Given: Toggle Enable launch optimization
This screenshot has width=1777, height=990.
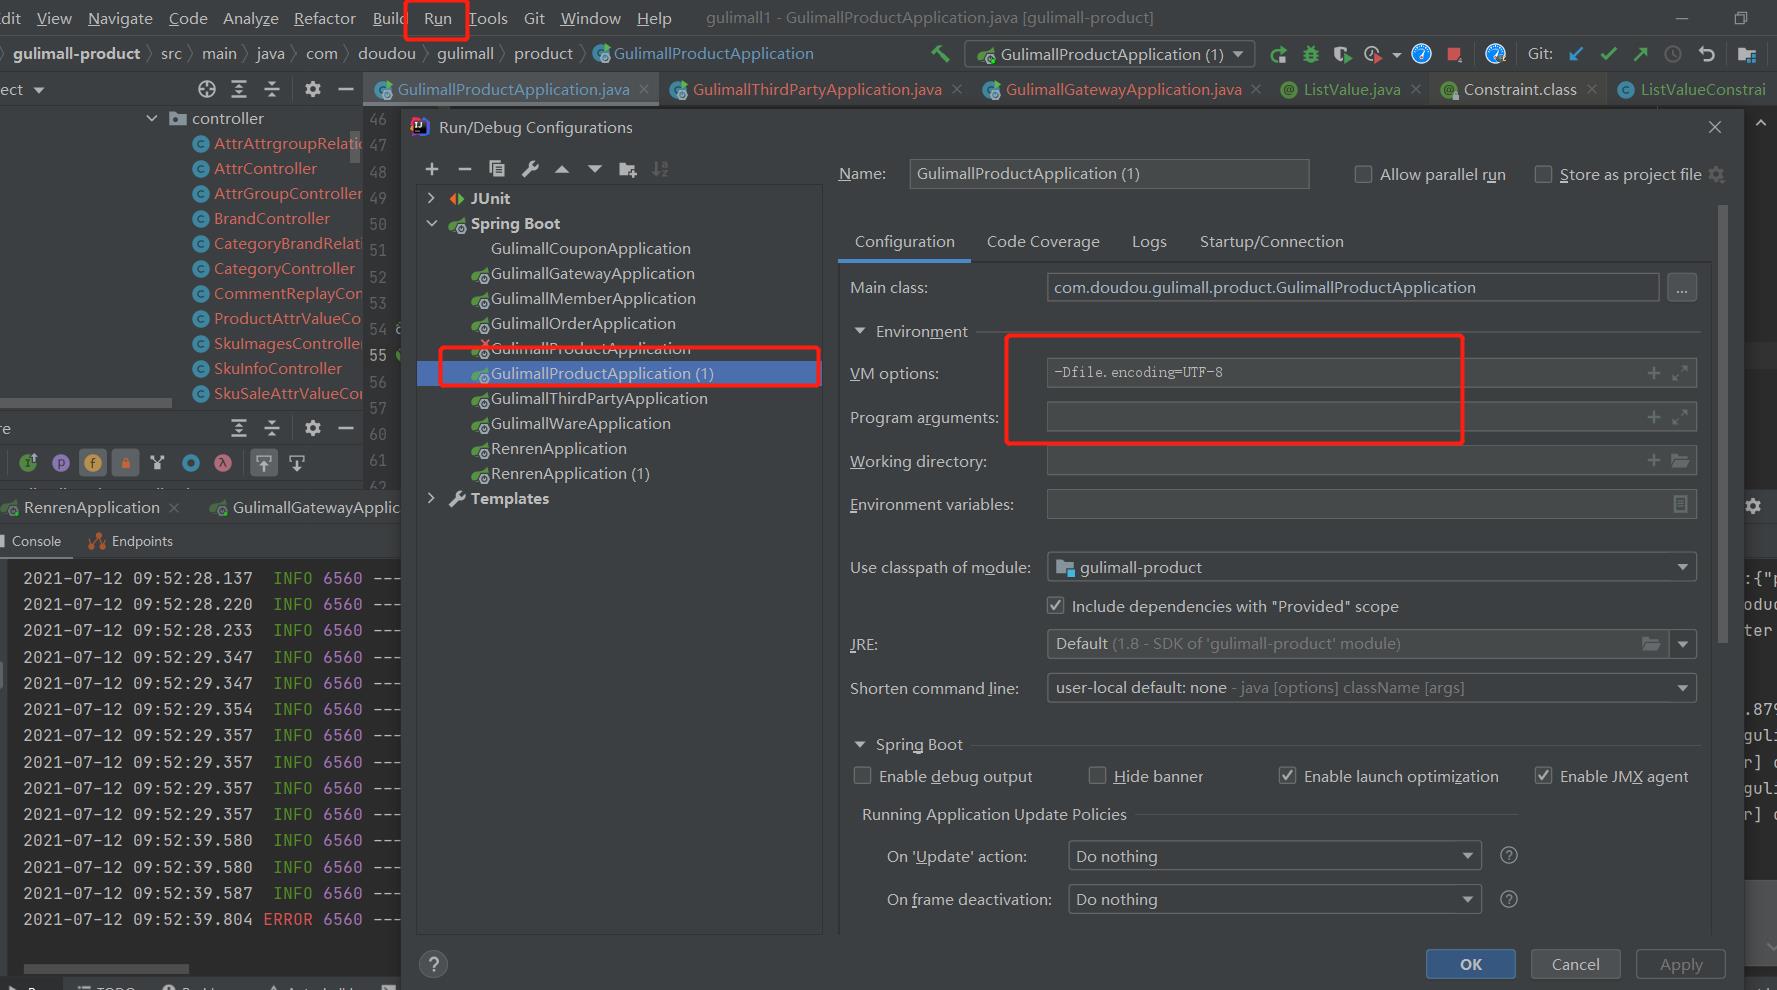Looking at the screenshot, I should [x=1287, y=775].
